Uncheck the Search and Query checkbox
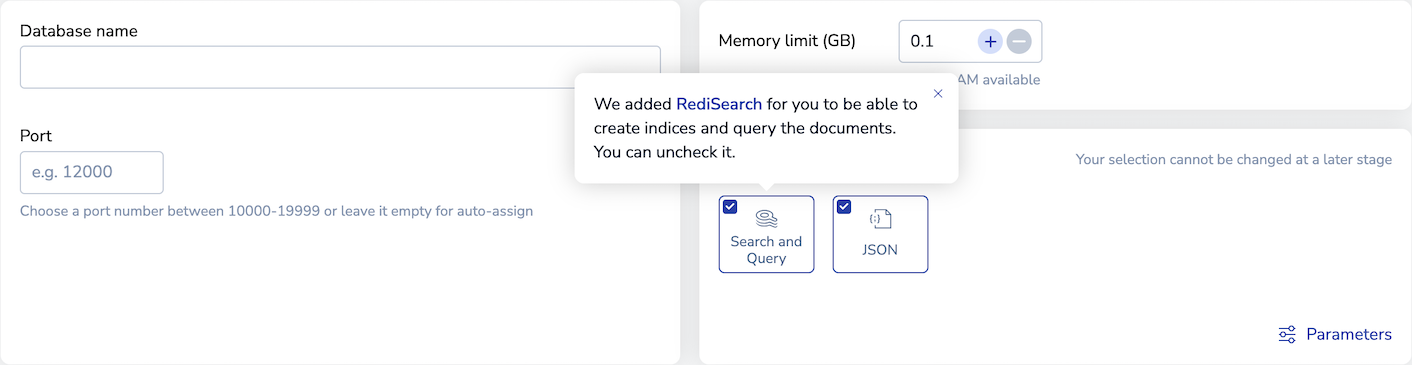Viewport: 1412px width, 365px height. (730, 207)
